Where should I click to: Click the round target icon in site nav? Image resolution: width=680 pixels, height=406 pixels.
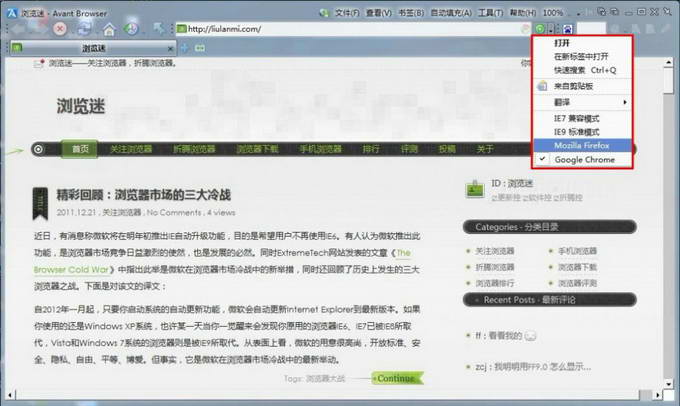(x=39, y=149)
